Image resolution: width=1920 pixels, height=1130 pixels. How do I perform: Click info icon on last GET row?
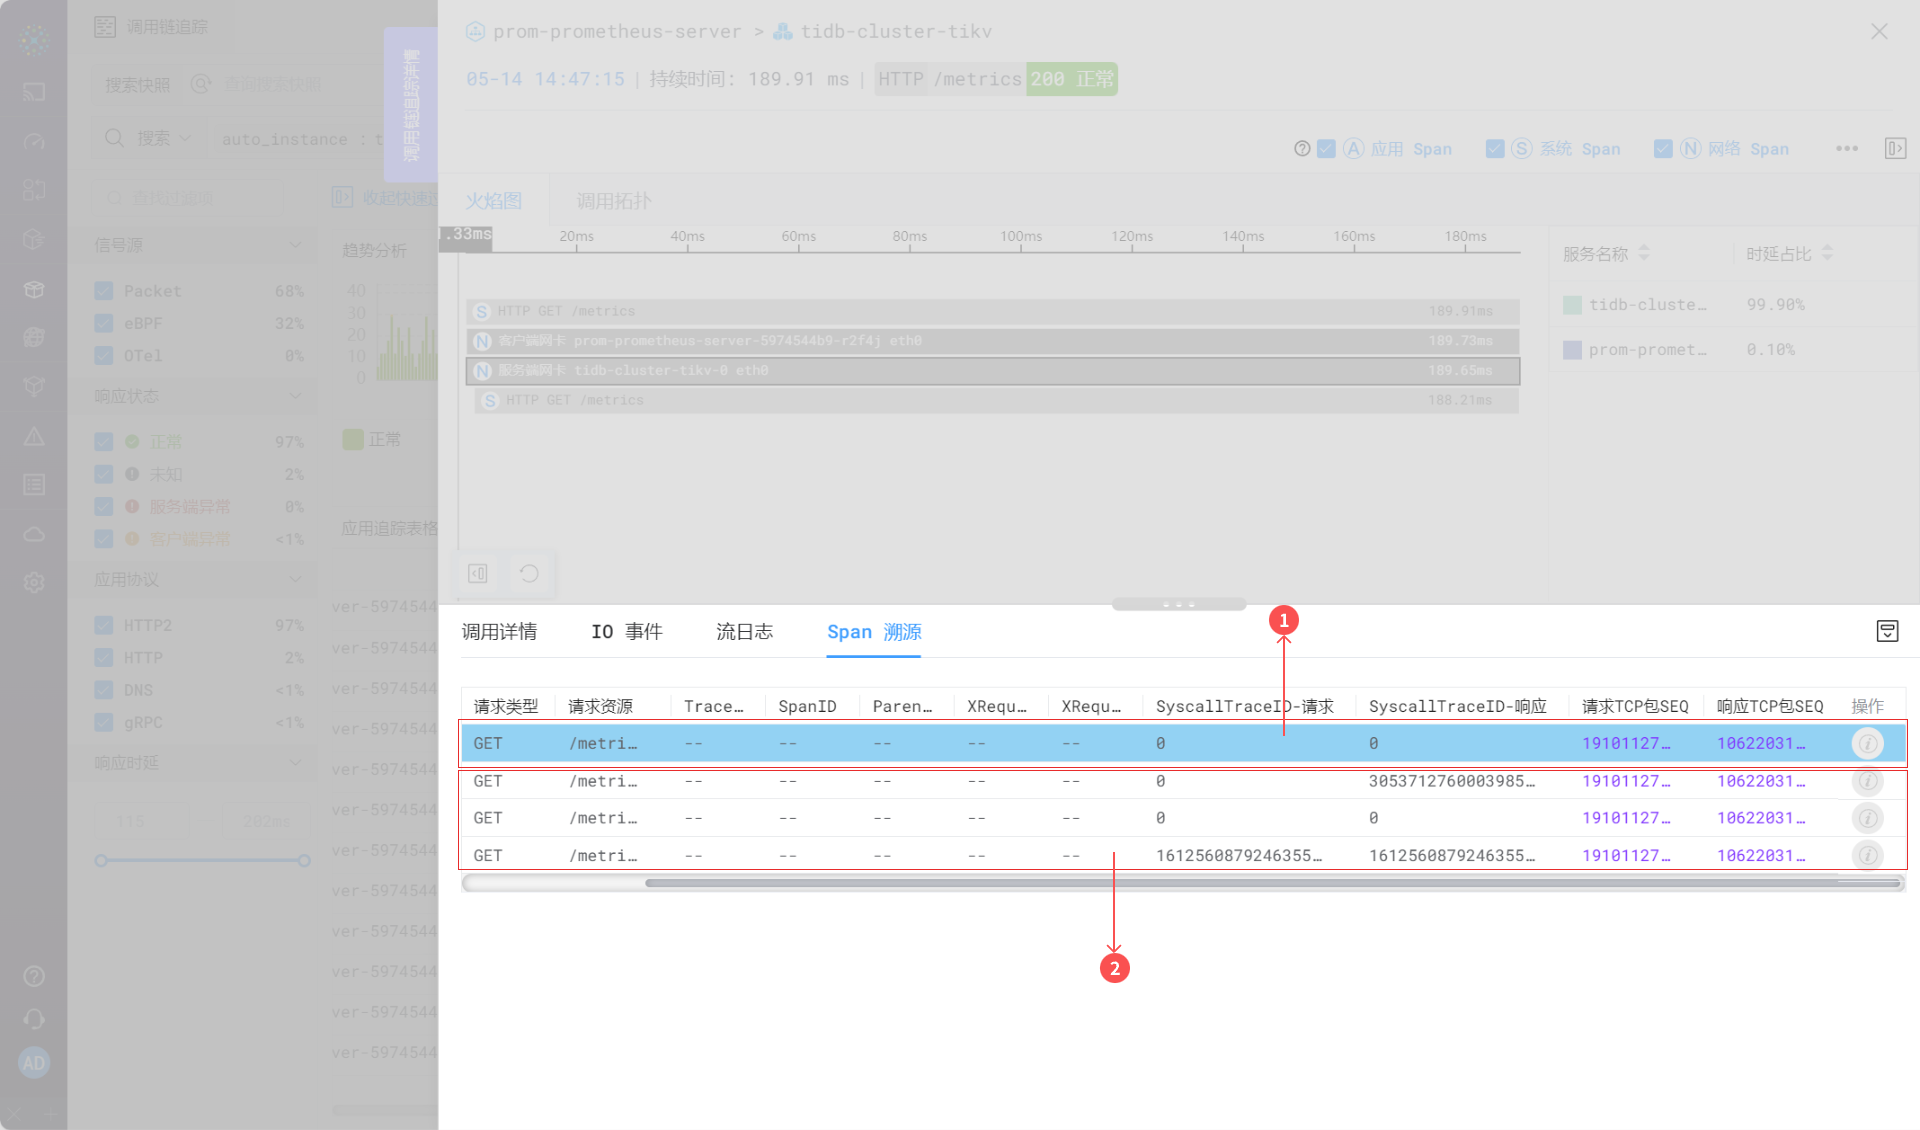coord(1867,855)
